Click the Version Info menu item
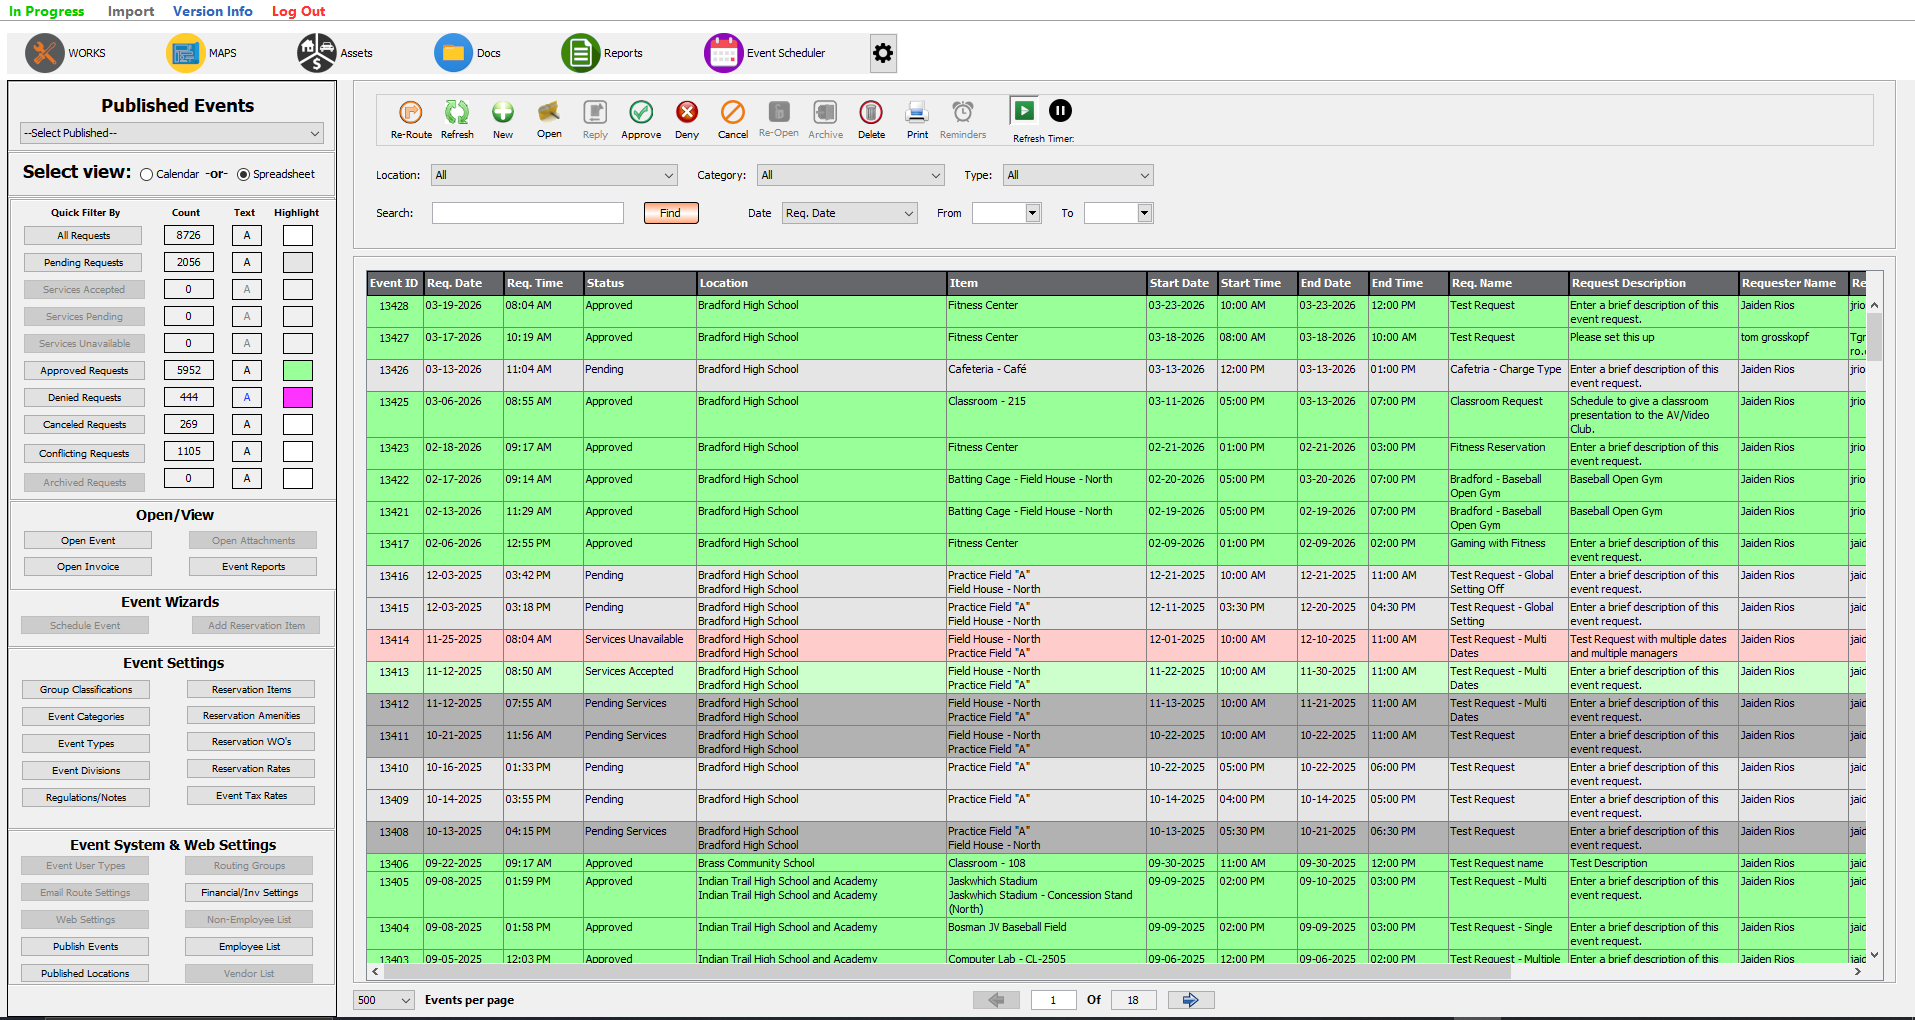 212,11
